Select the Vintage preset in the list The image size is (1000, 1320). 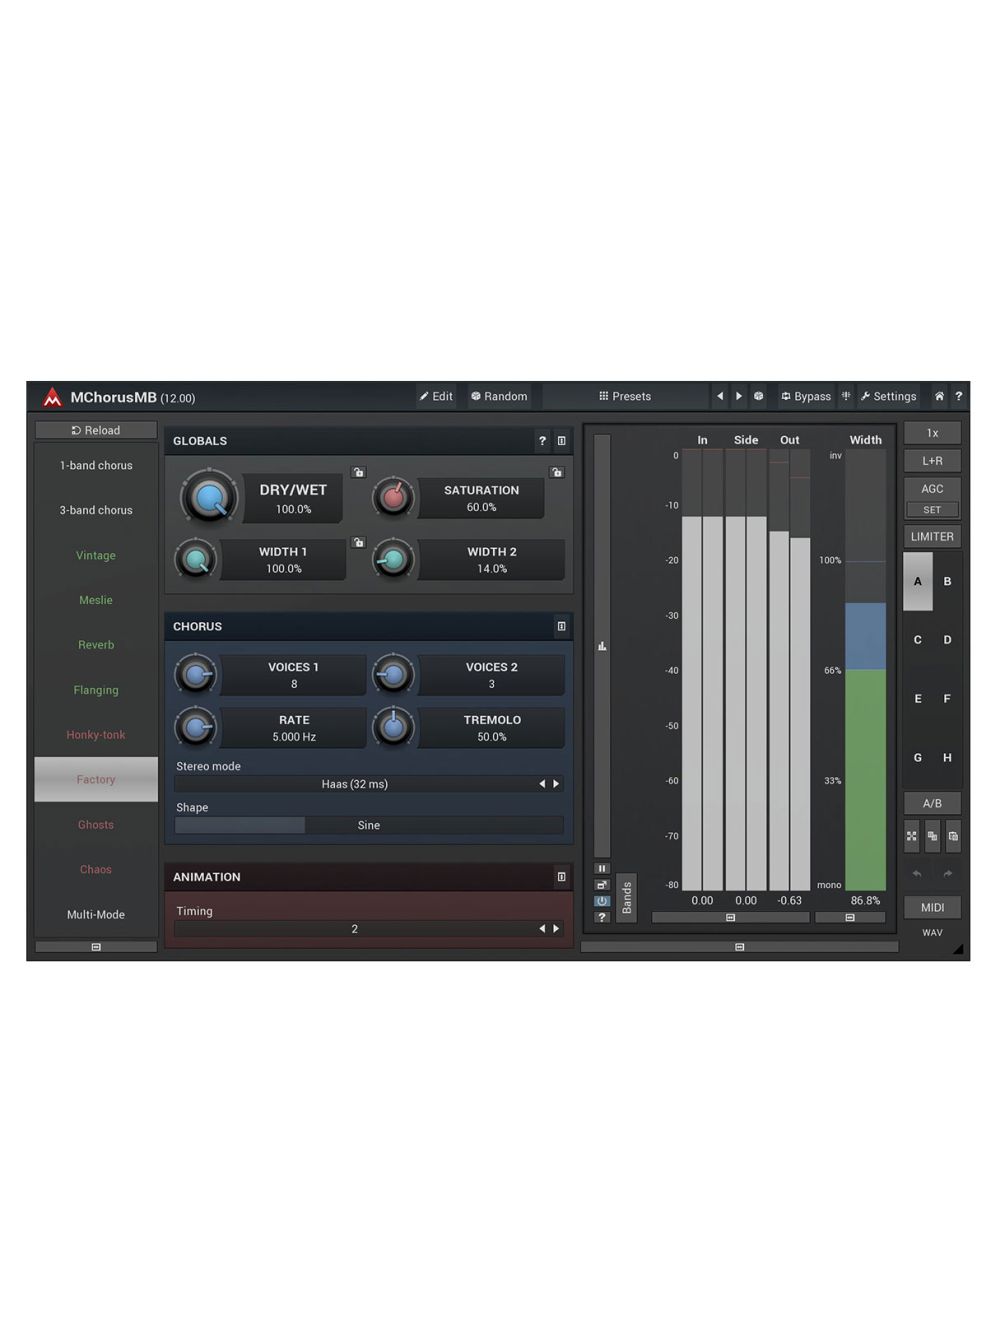point(96,555)
